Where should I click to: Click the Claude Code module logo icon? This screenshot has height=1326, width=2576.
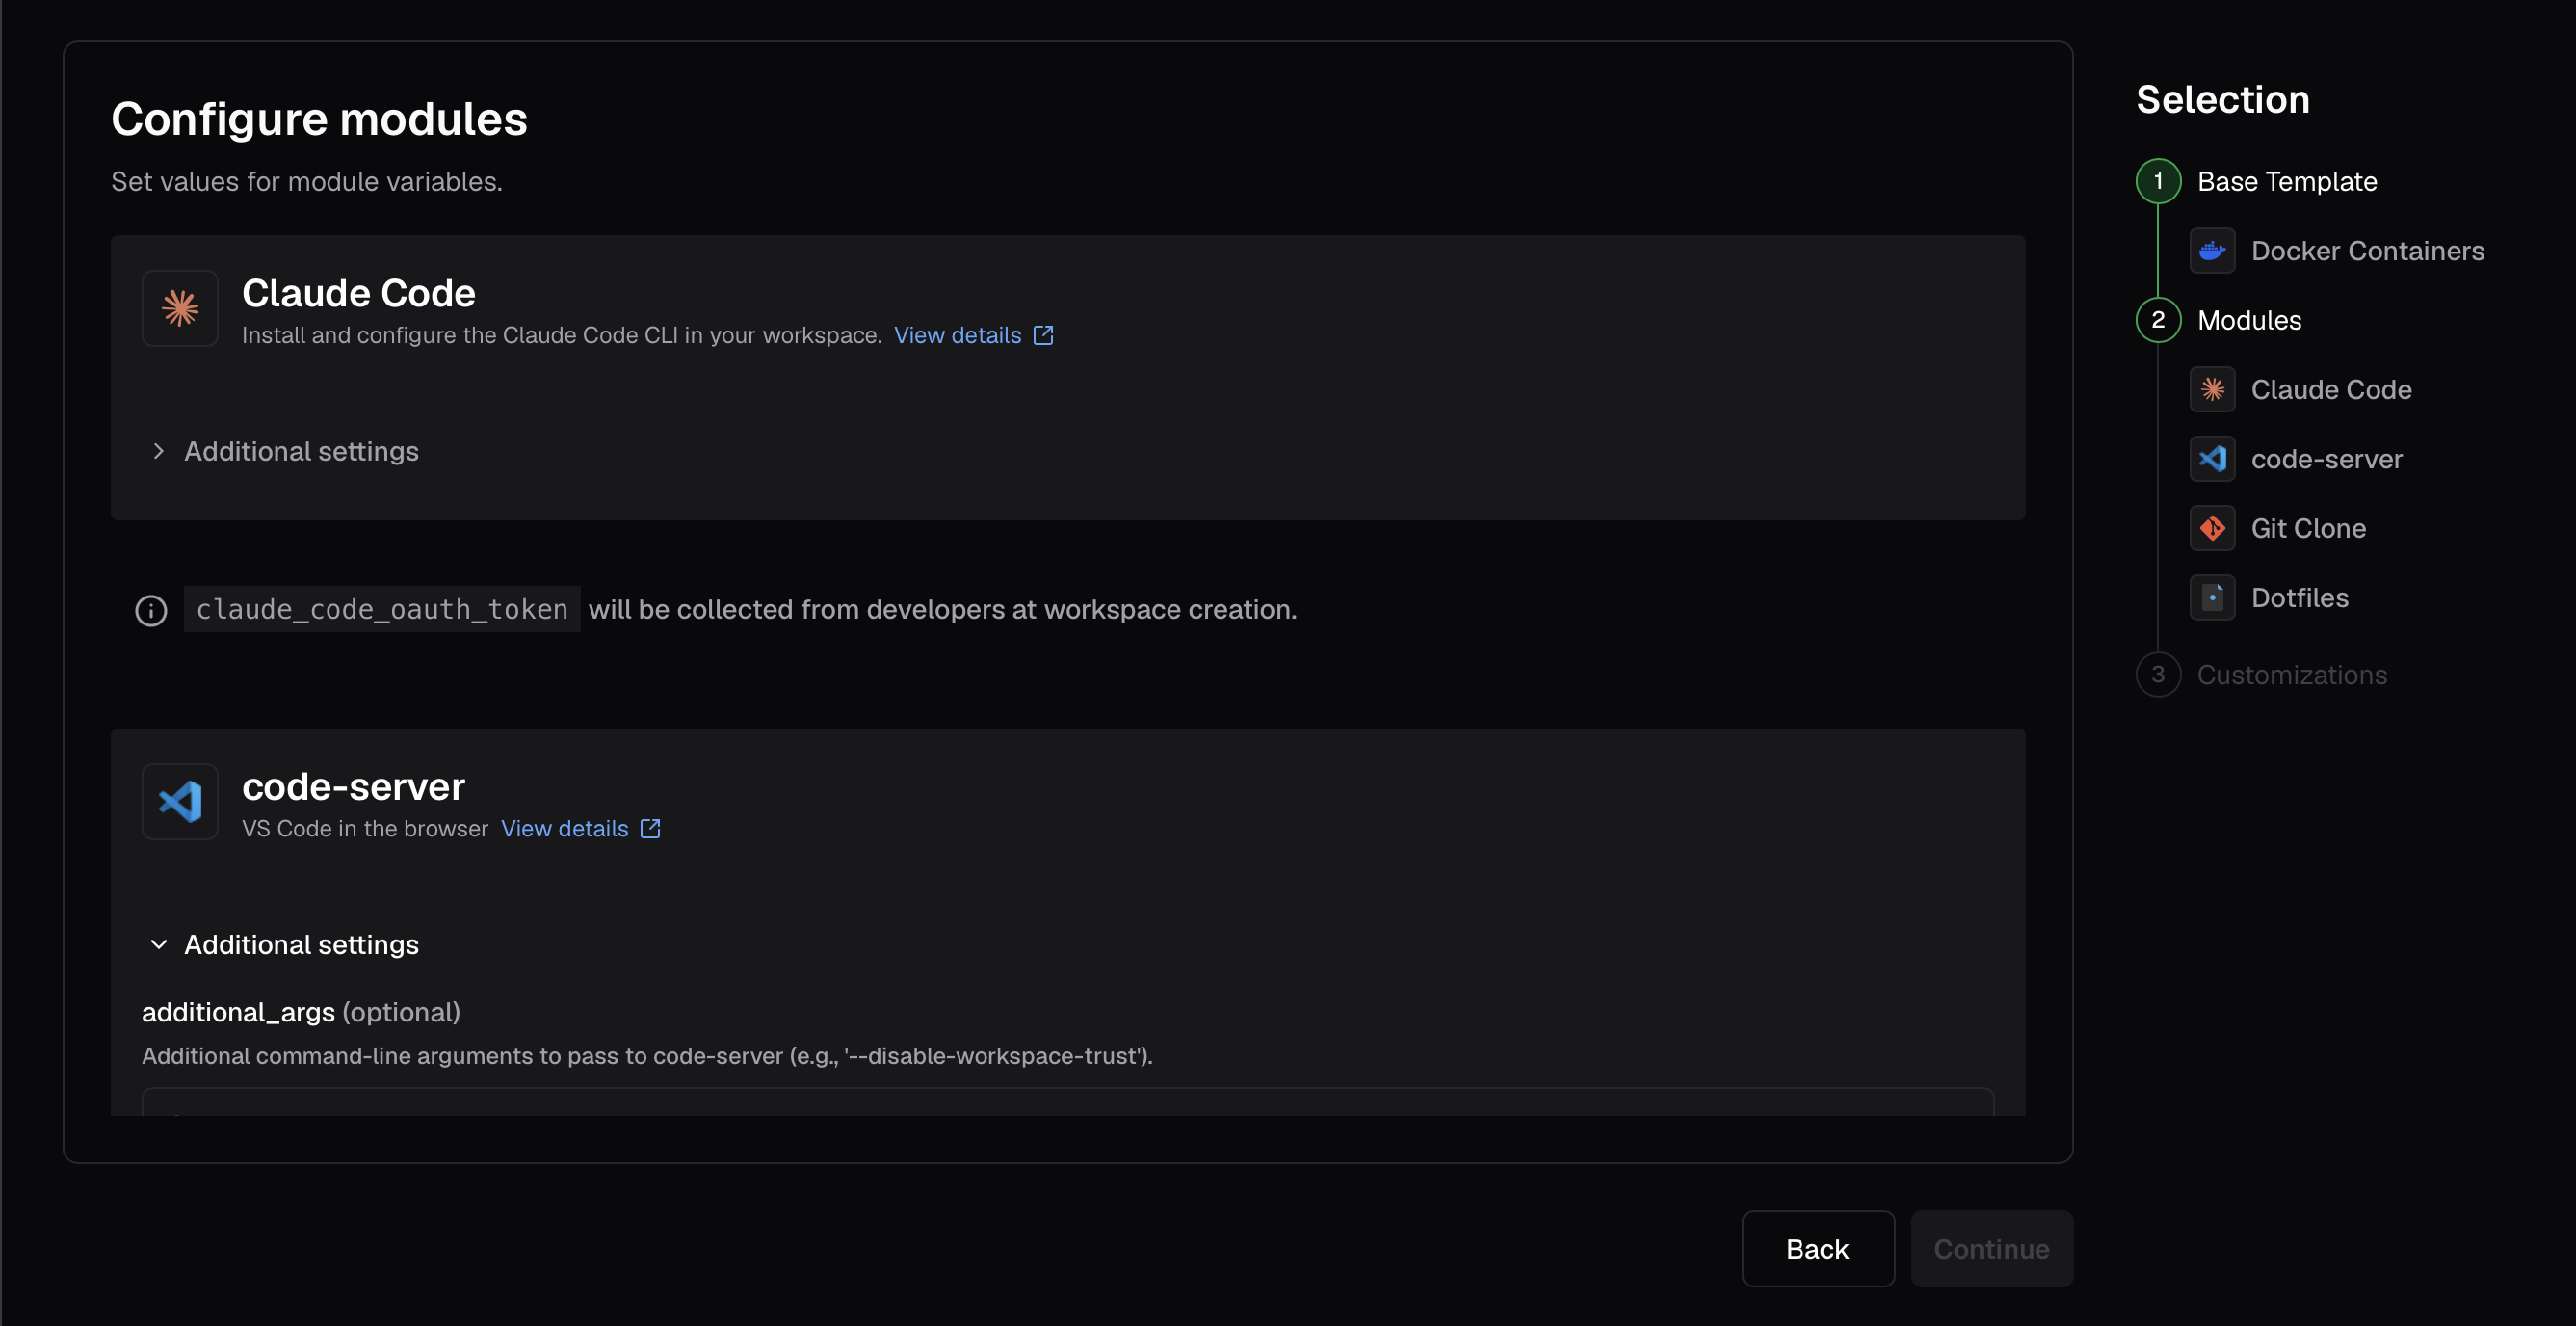(180, 308)
